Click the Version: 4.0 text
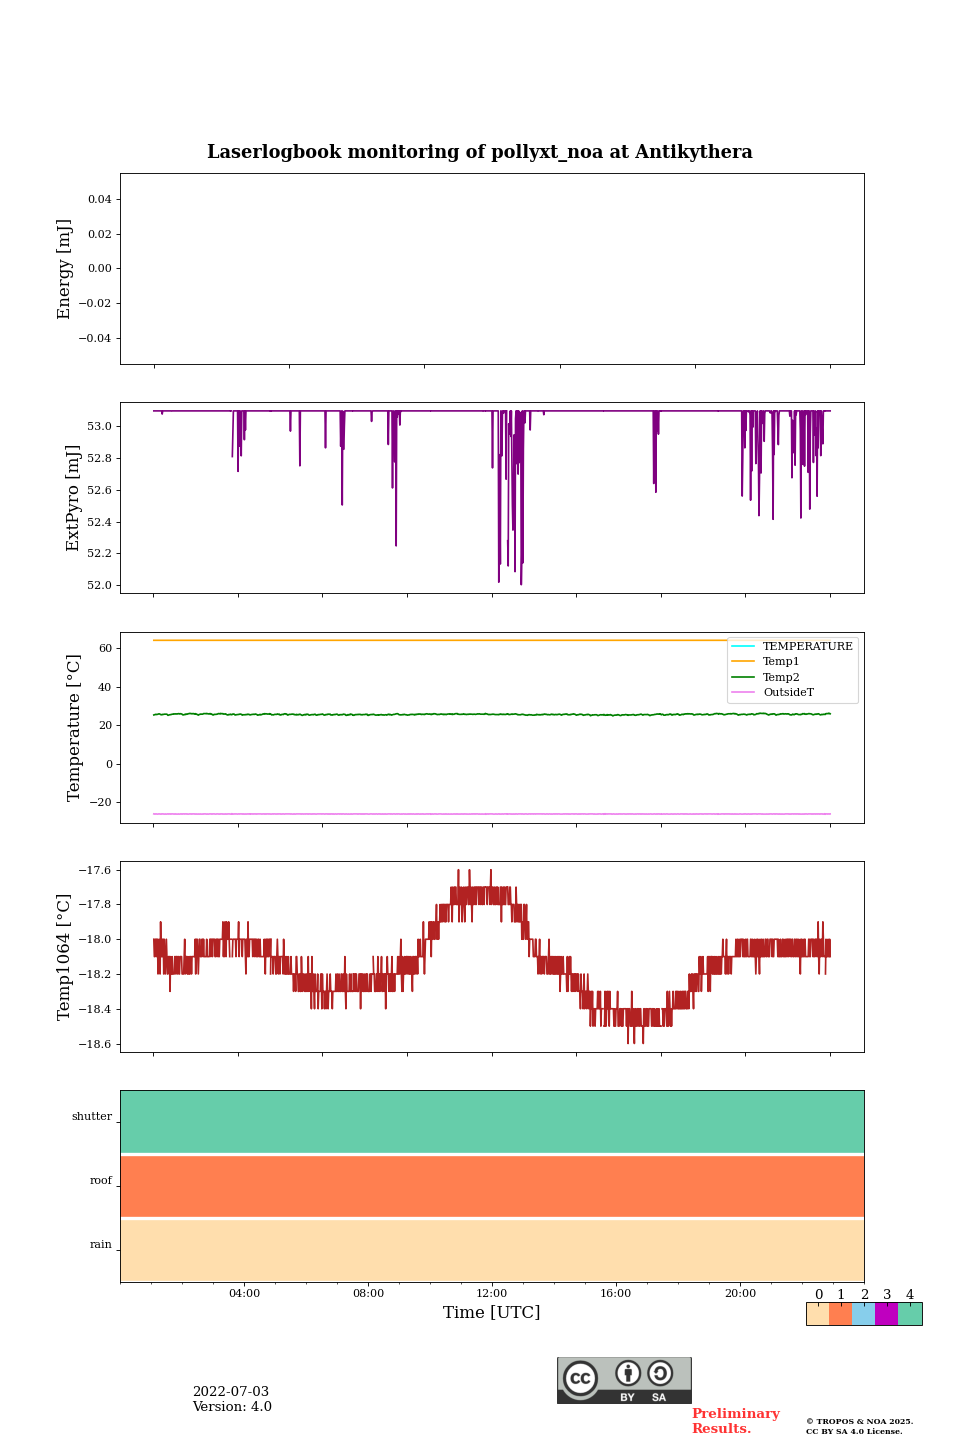960x1440 pixels. pos(232,1407)
